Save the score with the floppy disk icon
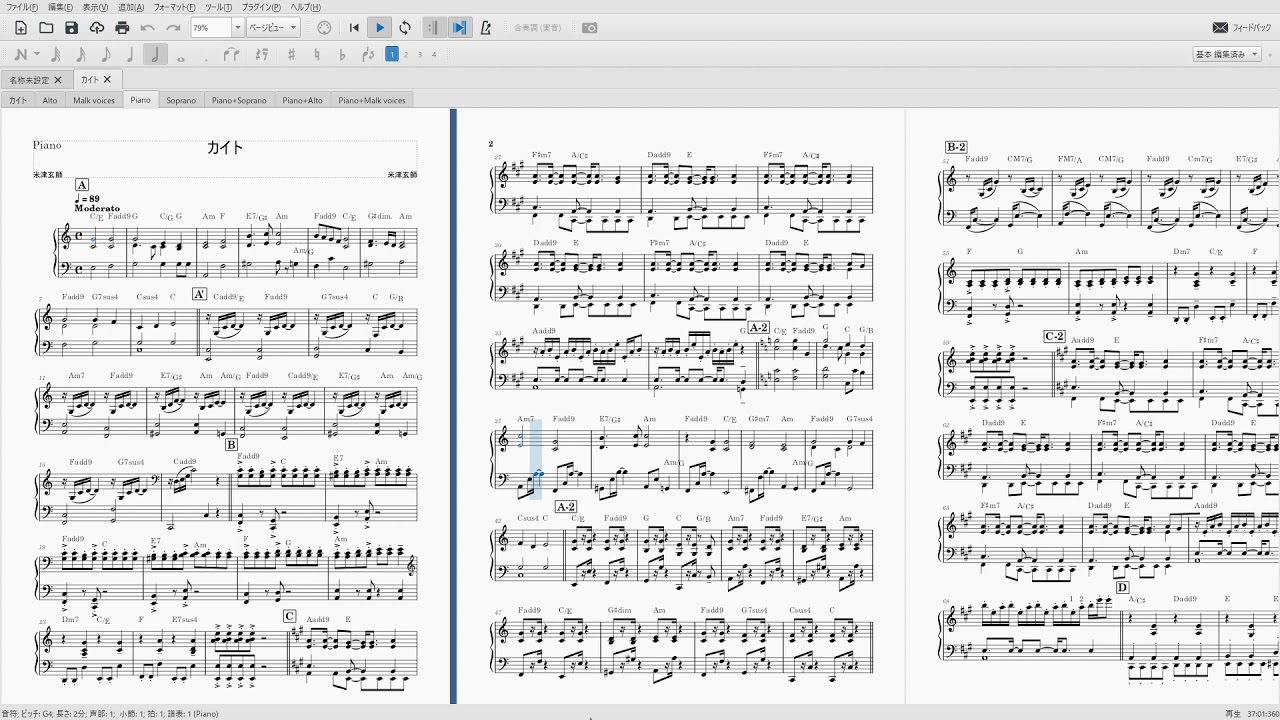1280x720 pixels. 71,28
